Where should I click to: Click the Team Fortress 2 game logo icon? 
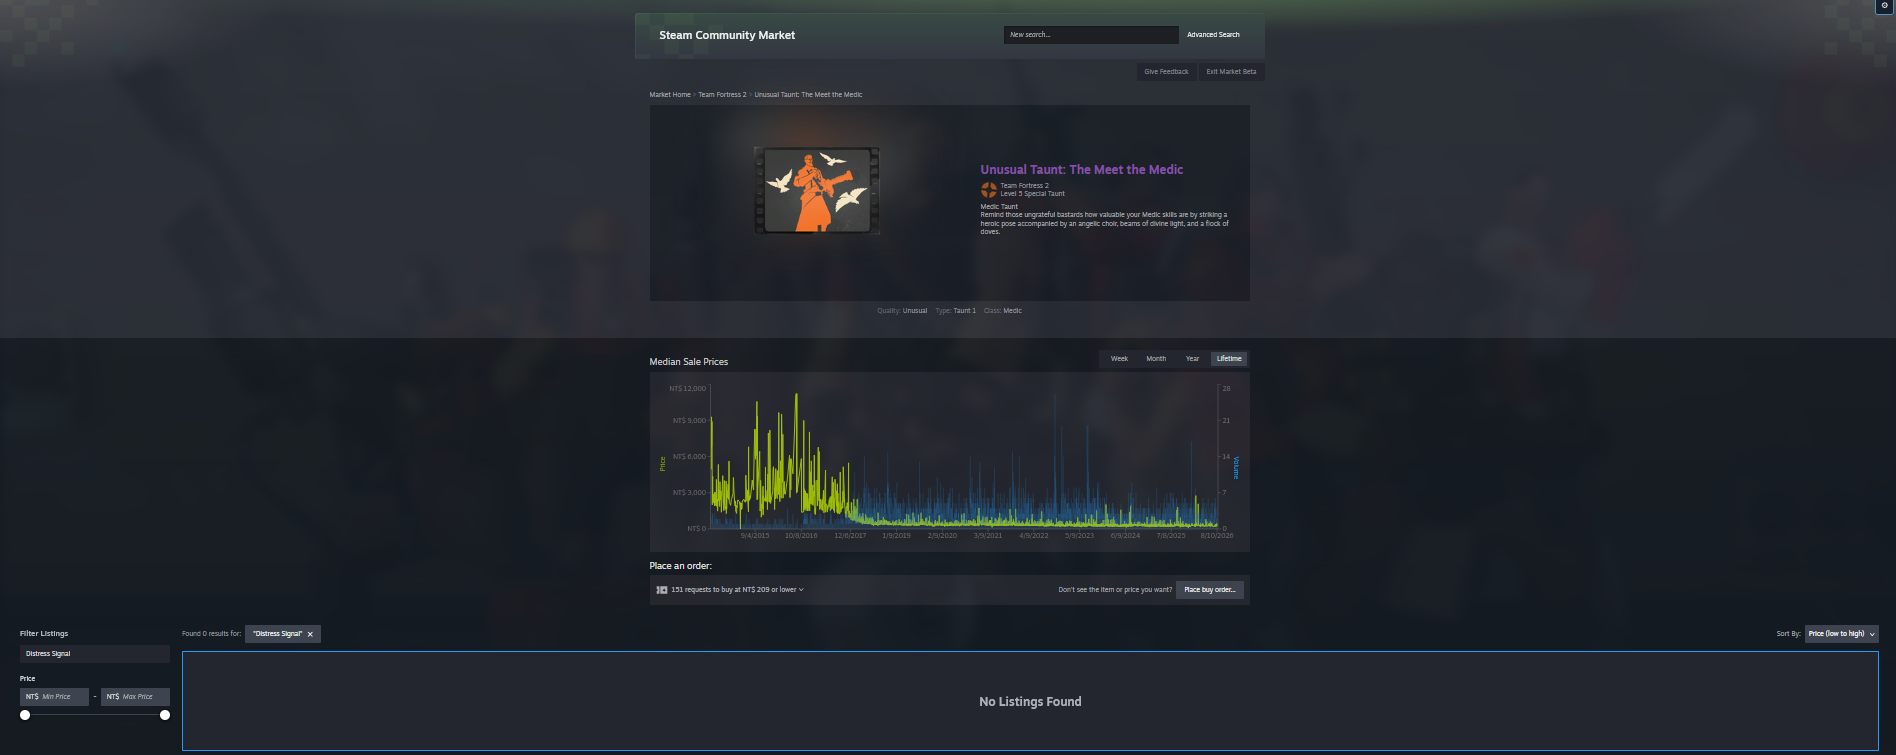989,189
